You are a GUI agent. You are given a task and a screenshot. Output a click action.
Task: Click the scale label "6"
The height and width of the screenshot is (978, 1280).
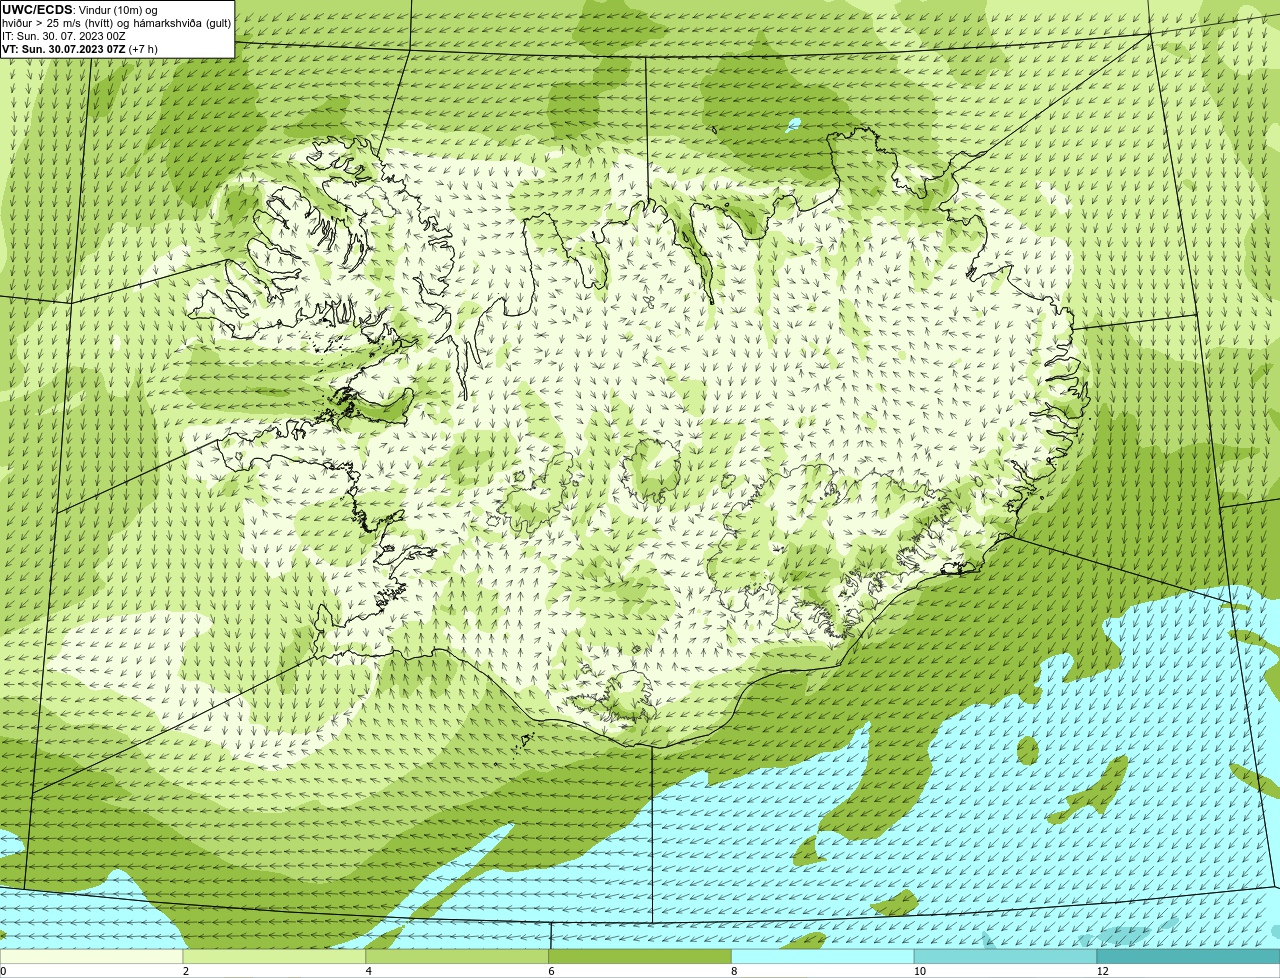pyautogui.click(x=551, y=971)
